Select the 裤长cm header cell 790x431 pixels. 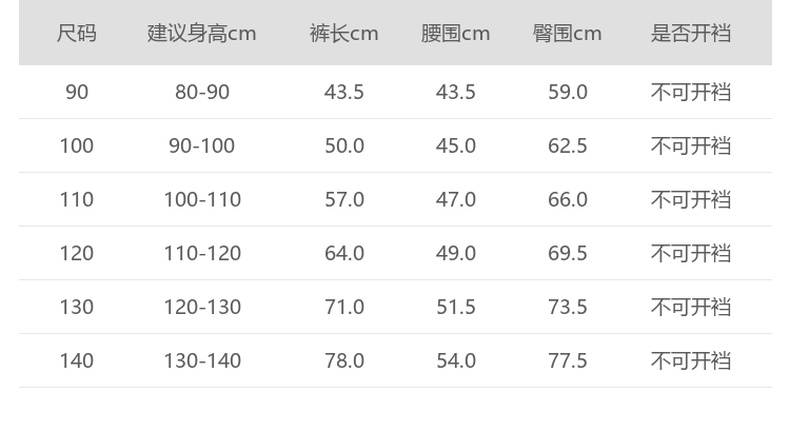coord(344,33)
